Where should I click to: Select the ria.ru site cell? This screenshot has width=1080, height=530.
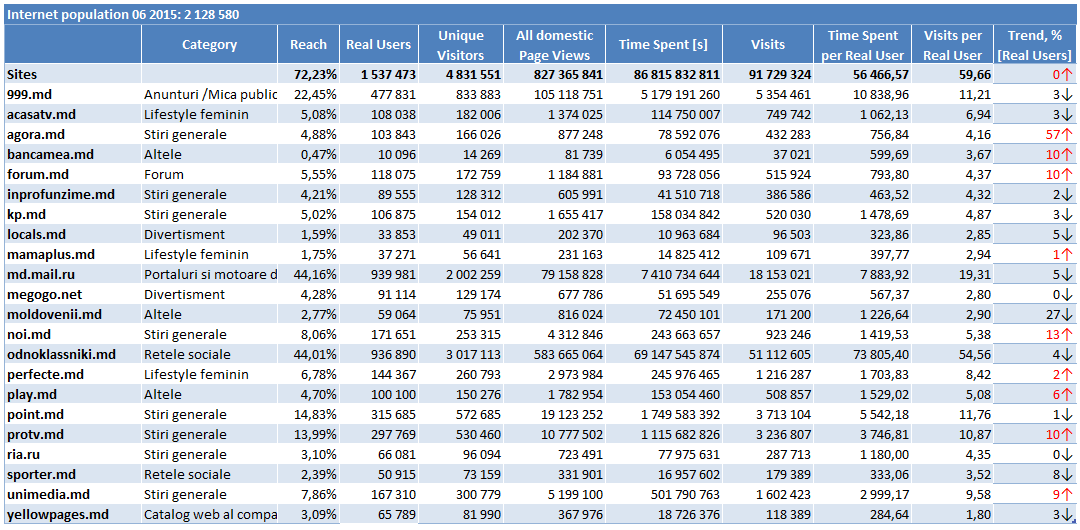point(72,454)
